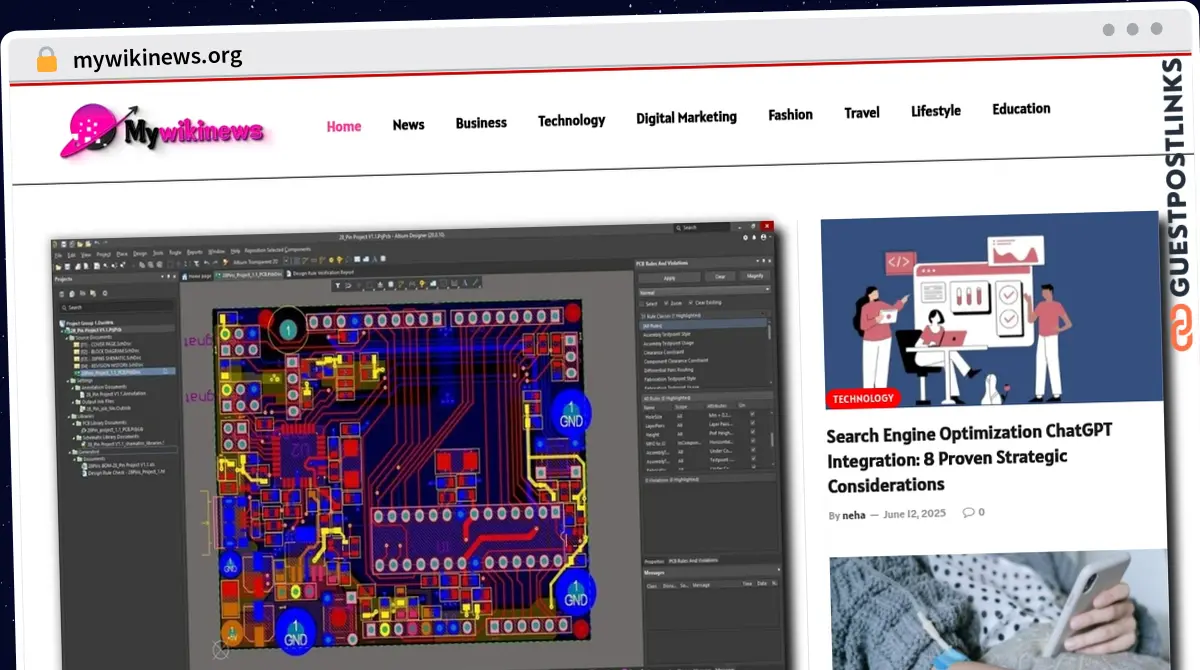Select Education in the top menu
The height and width of the screenshot is (670, 1200).
pos(1021,109)
